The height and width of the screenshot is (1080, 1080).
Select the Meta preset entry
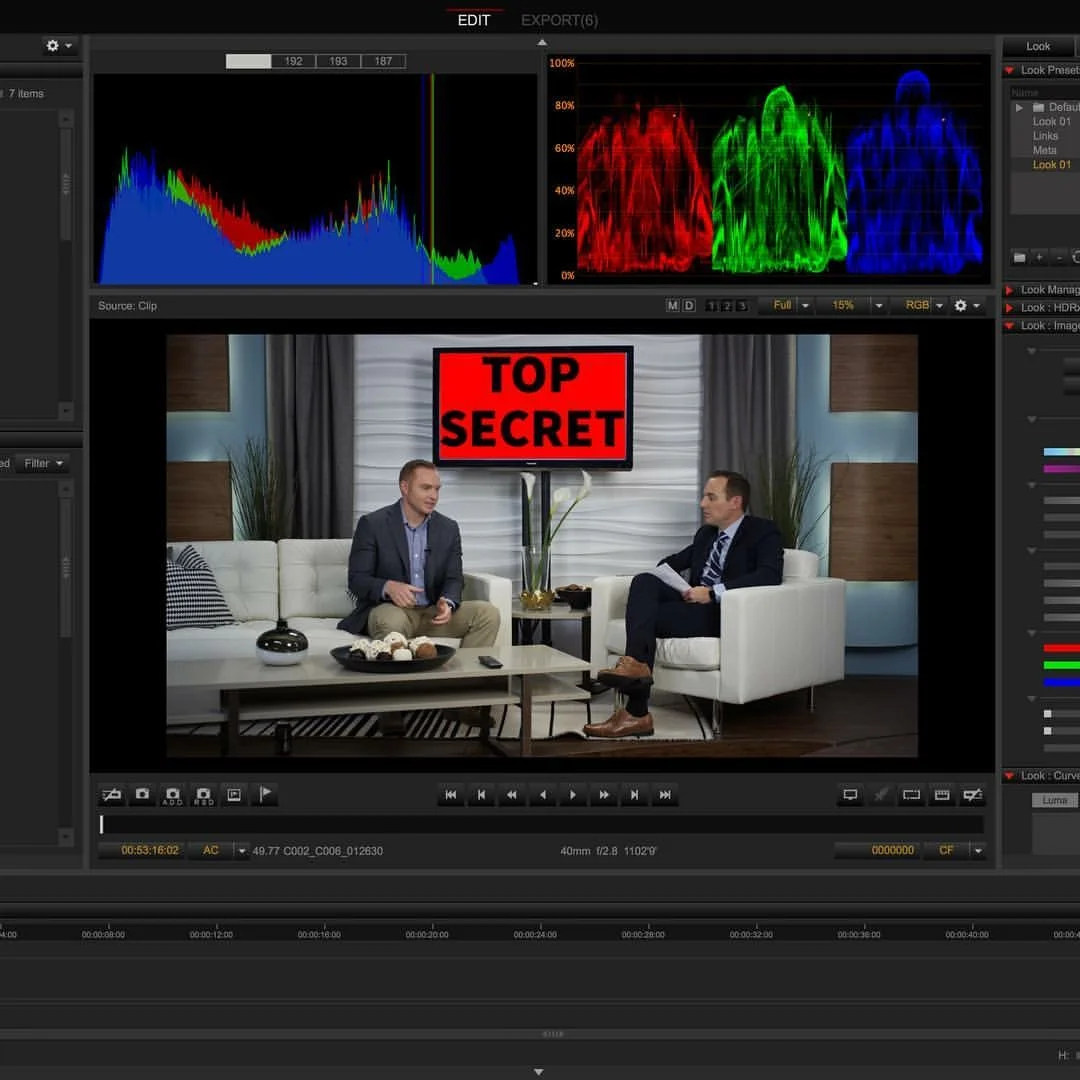(x=1044, y=150)
